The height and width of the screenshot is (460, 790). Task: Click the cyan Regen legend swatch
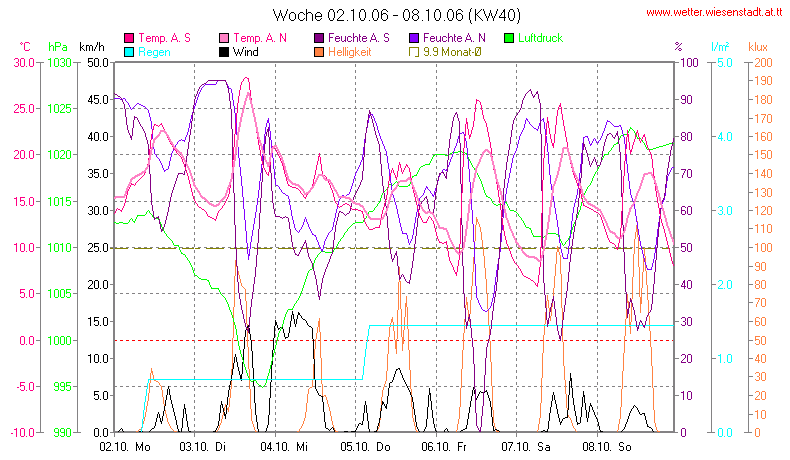pos(129,52)
